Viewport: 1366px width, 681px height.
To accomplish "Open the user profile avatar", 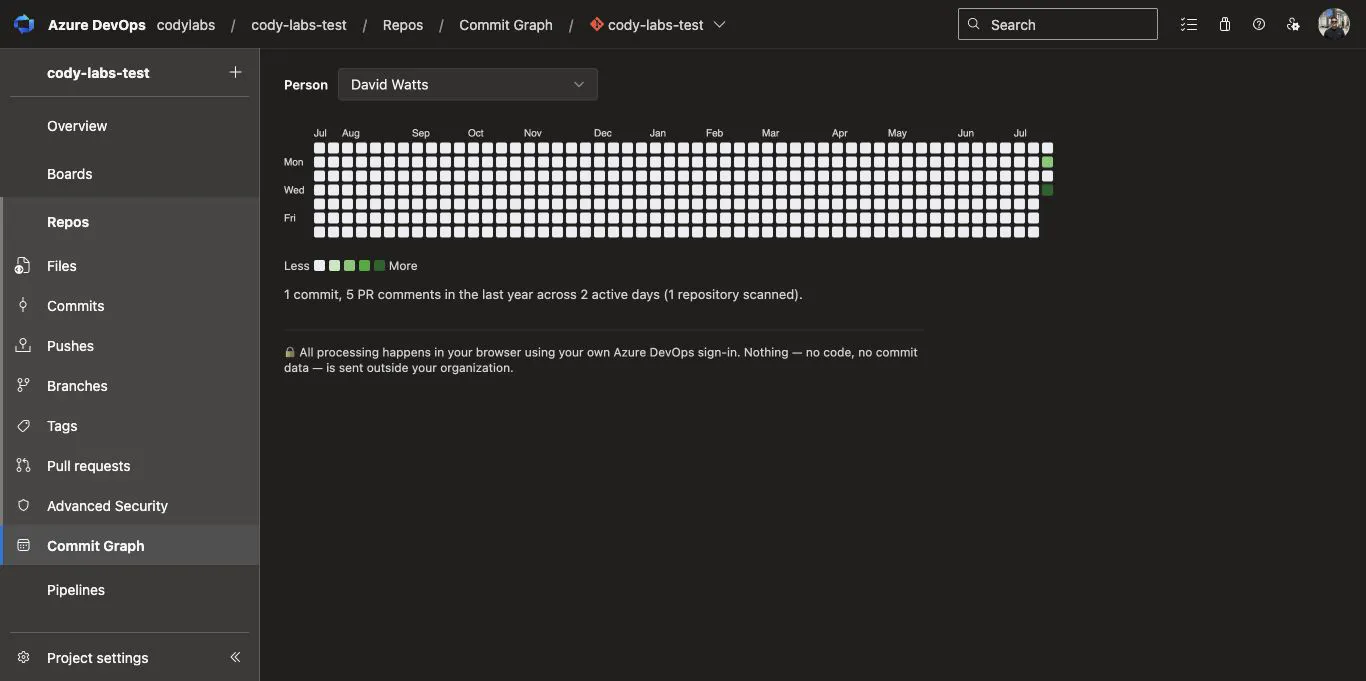I will (x=1334, y=24).
